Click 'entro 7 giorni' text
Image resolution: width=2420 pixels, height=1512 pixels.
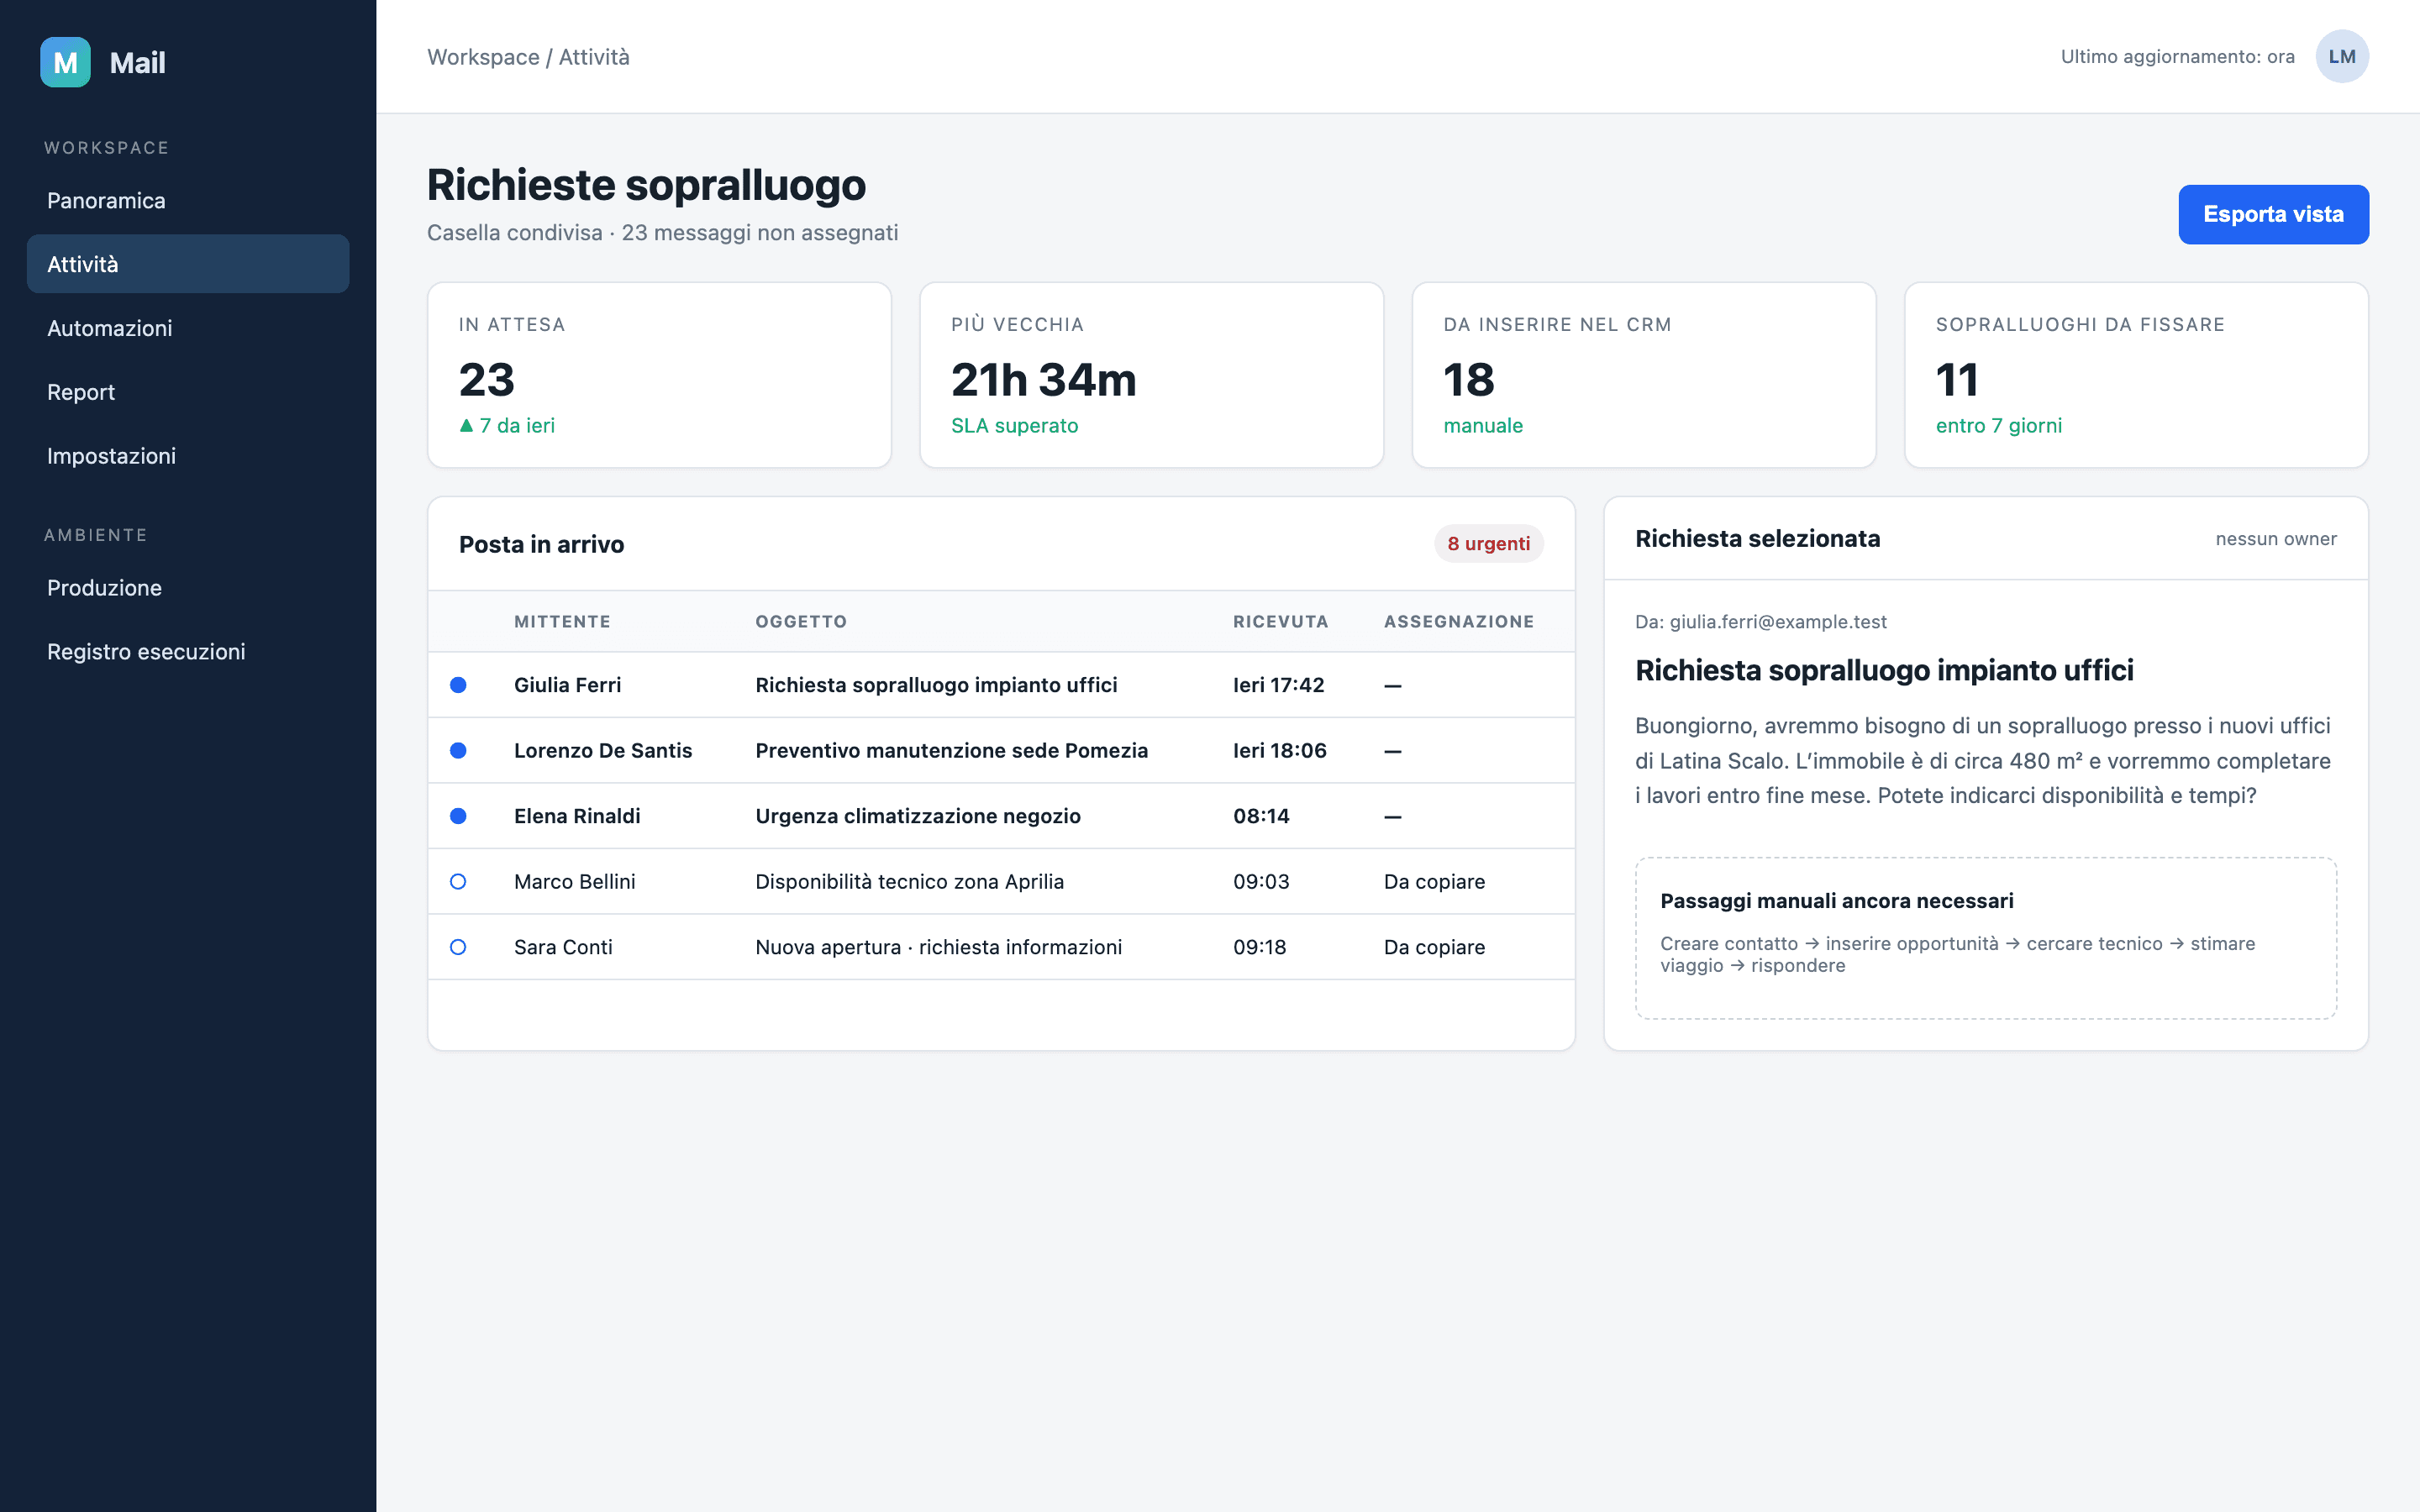(1998, 425)
